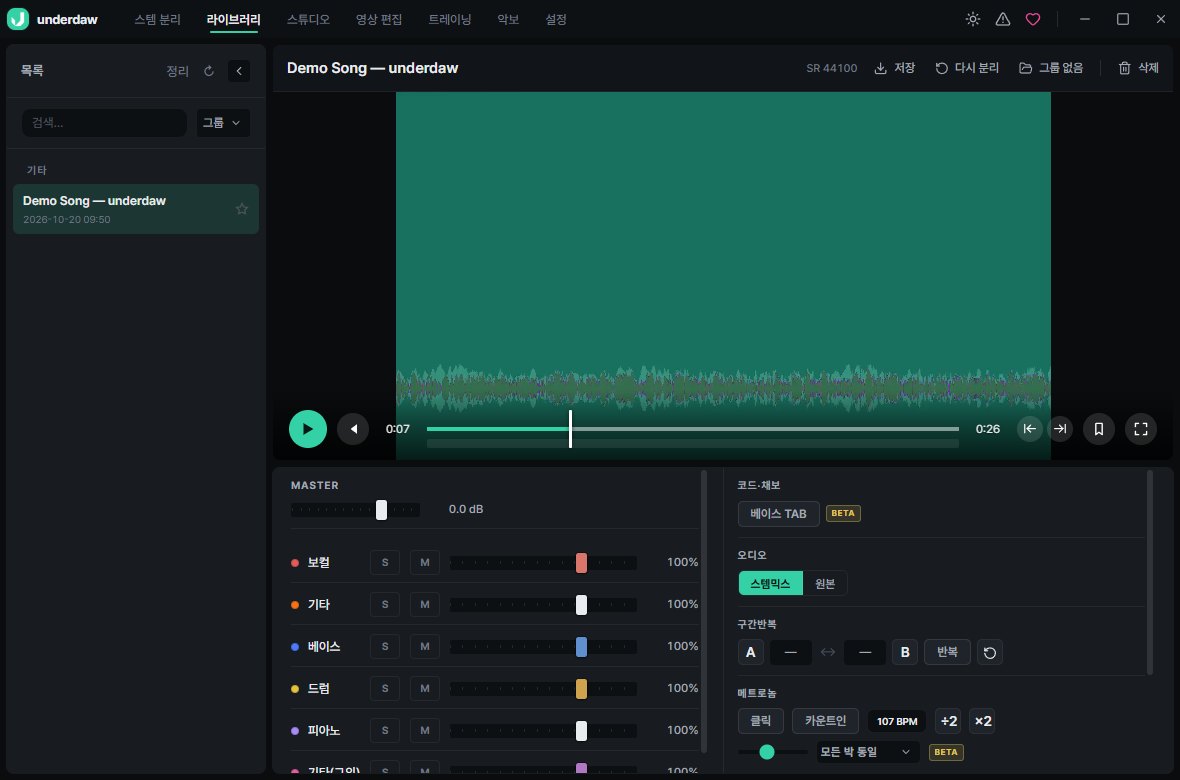Open the 스템 분리 tab

click(x=157, y=20)
